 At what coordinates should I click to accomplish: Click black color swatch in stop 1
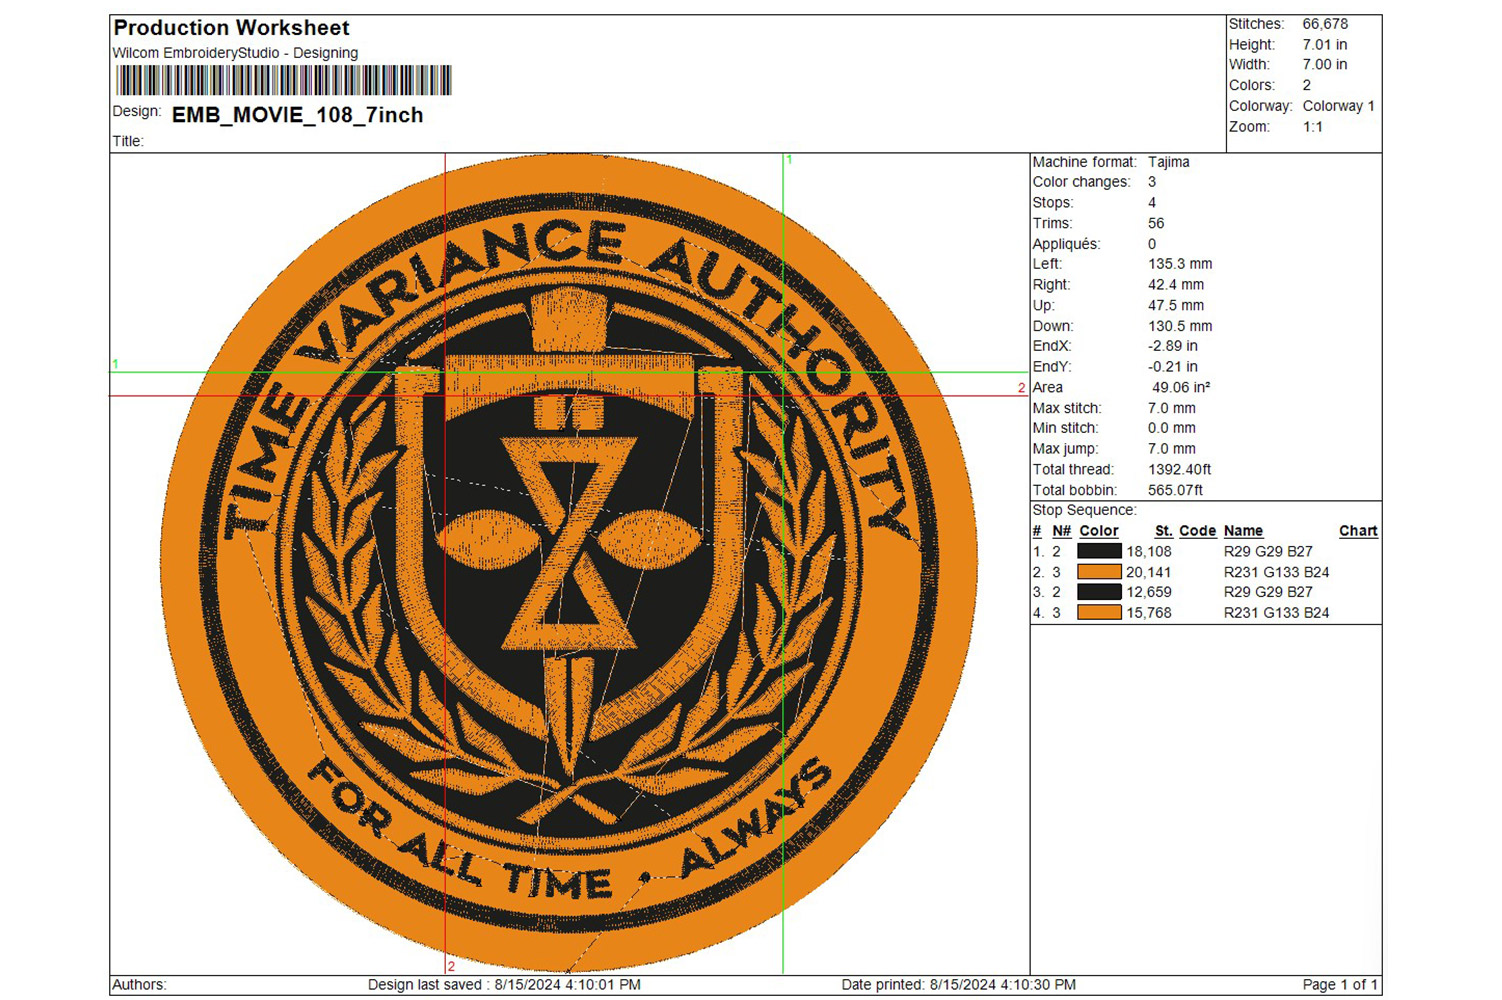point(1099,551)
